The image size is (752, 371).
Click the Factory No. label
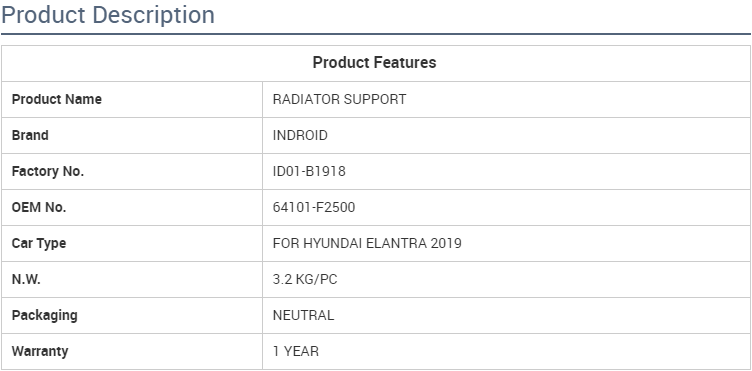pos(48,172)
